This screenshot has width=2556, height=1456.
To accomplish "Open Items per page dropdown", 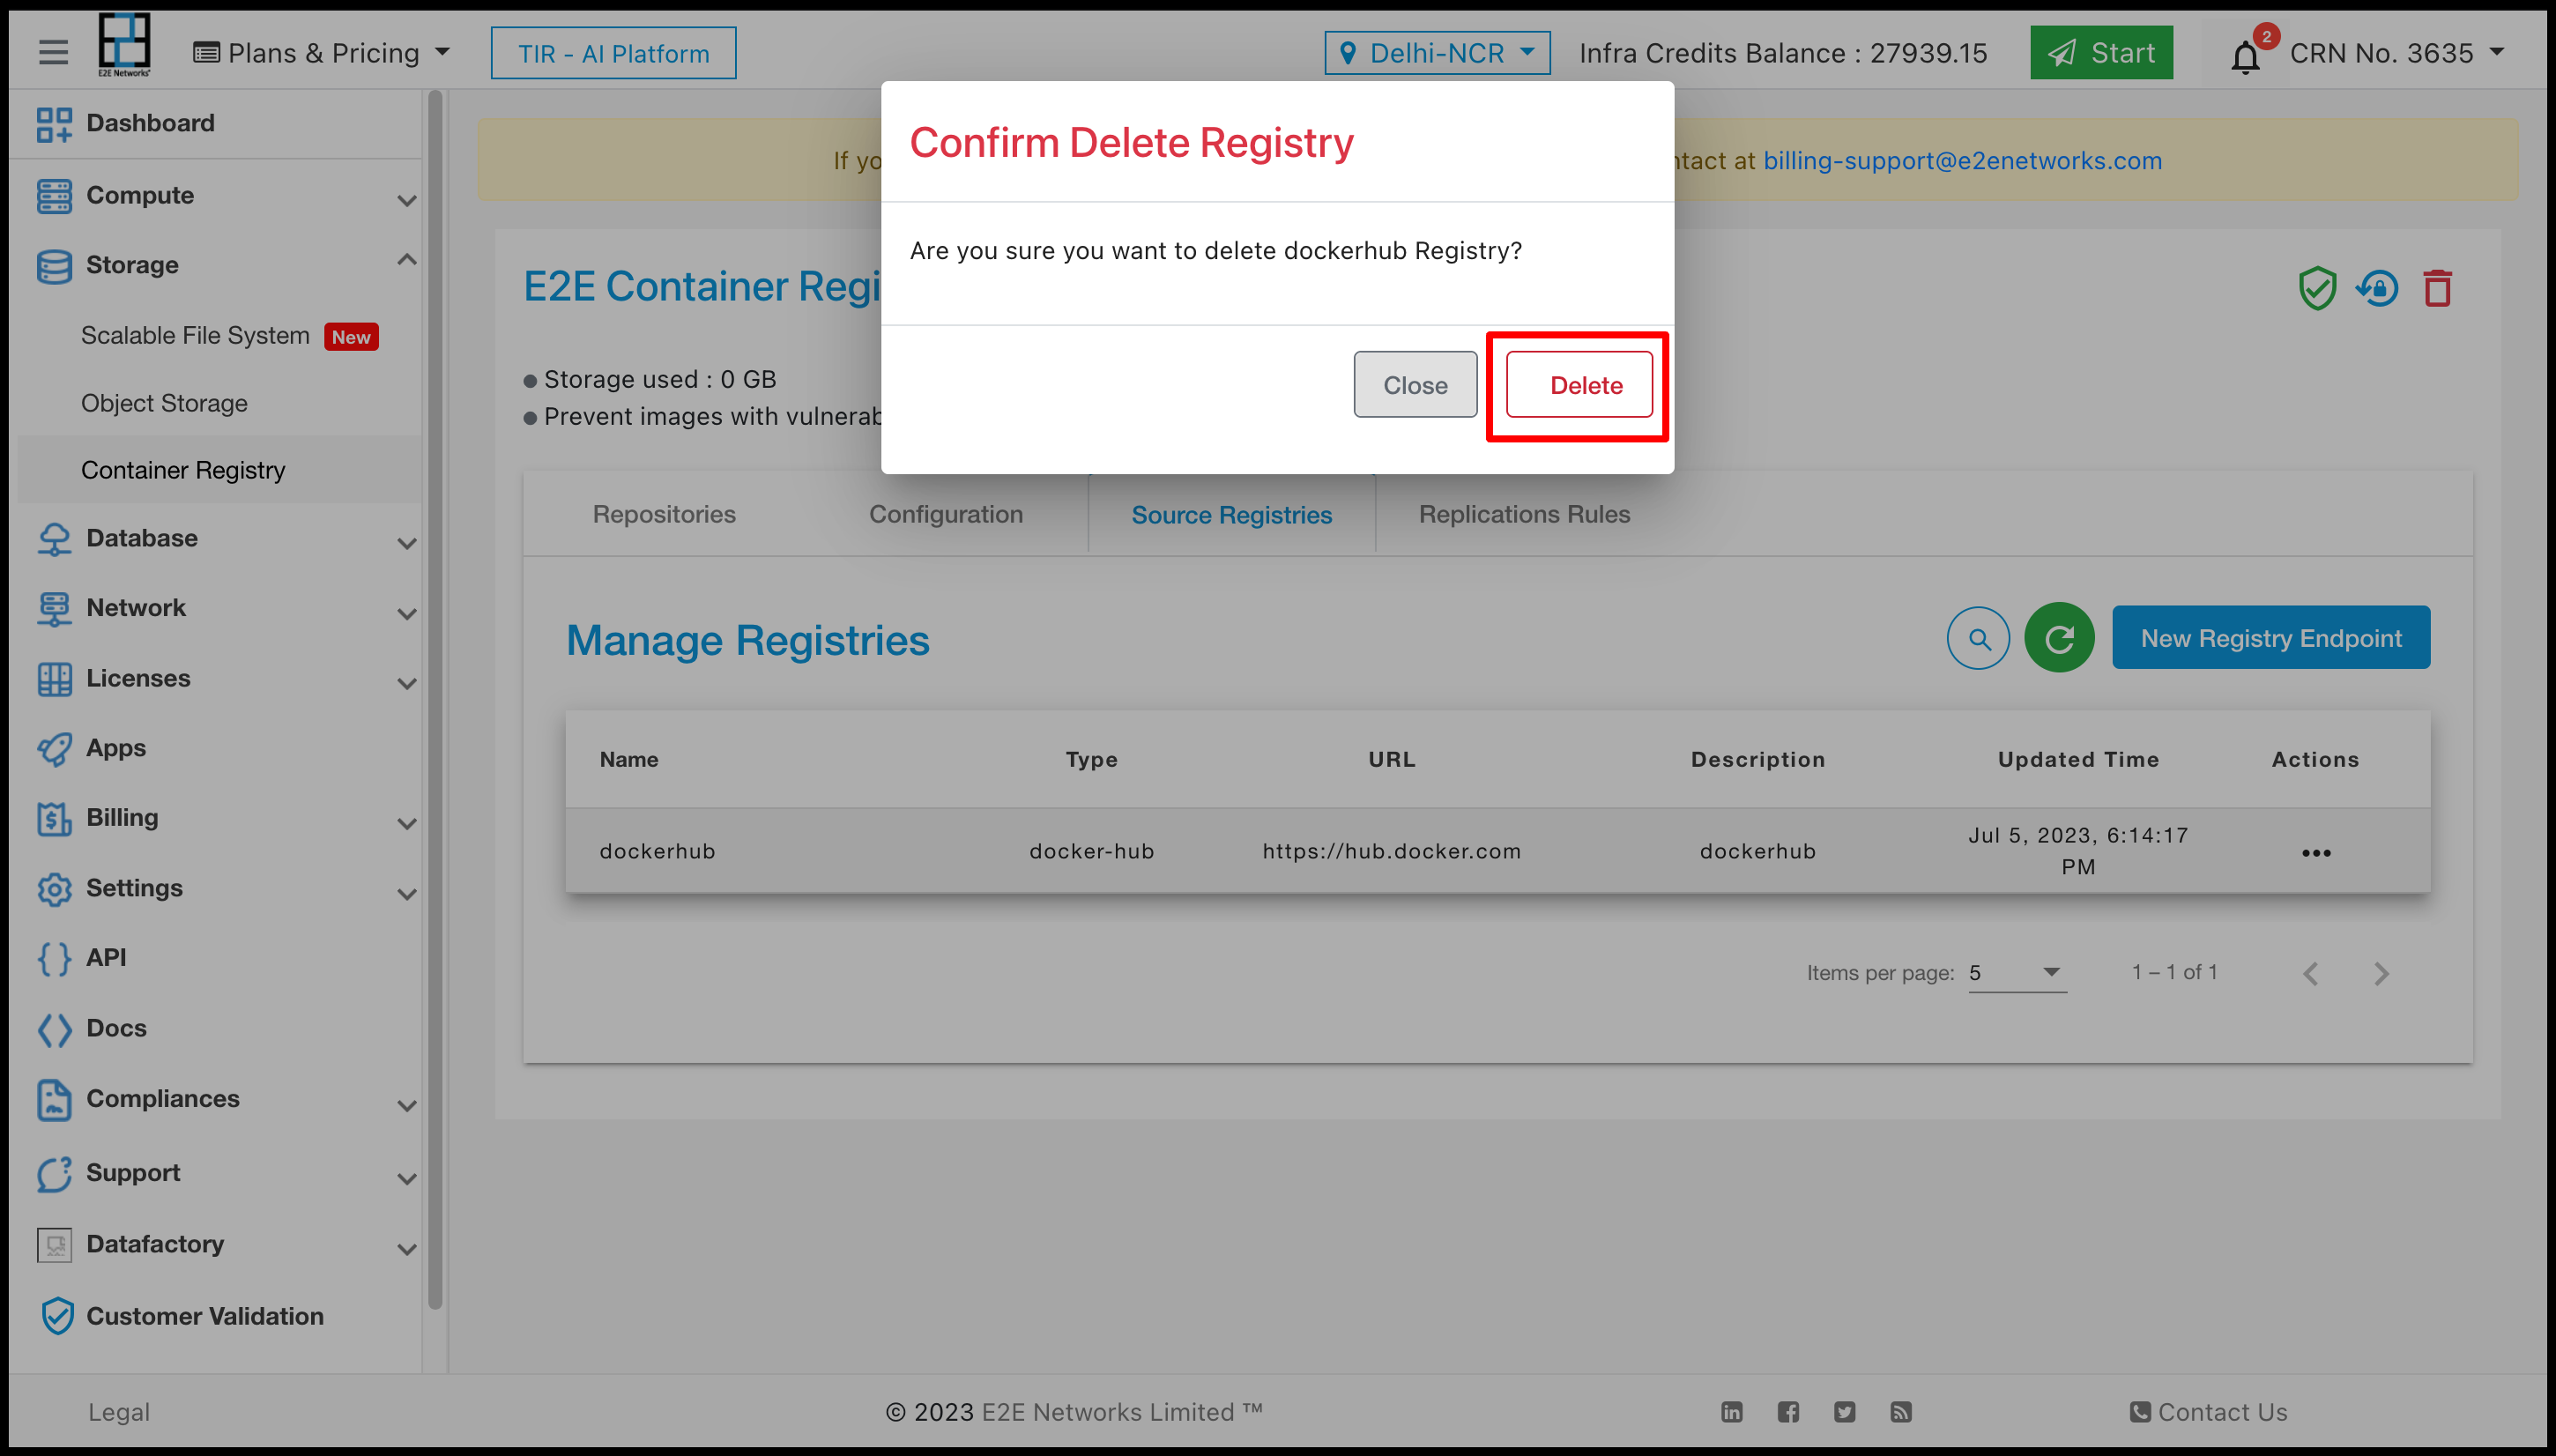I will pyautogui.click(x=2017, y=973).
